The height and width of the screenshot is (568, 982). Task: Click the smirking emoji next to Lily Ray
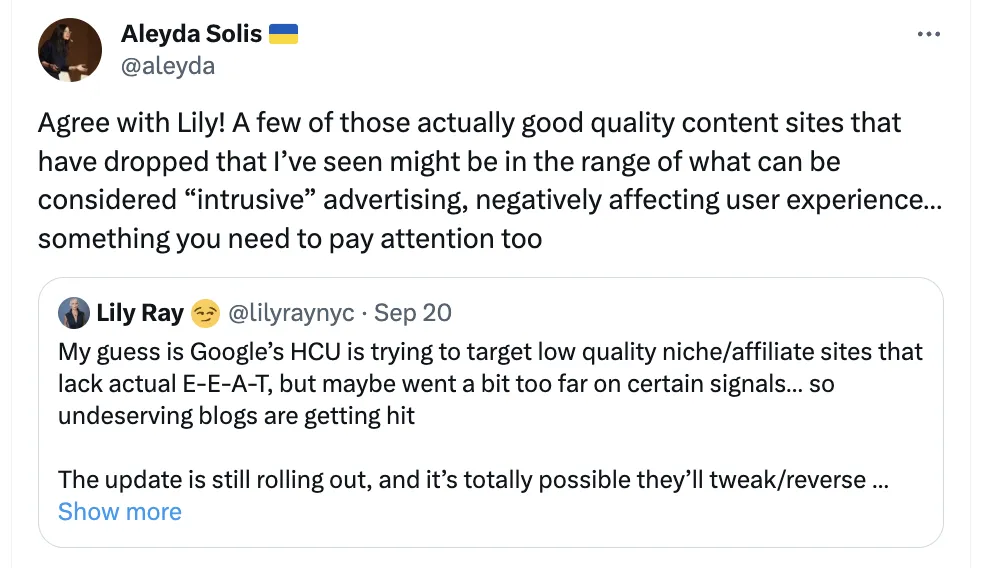pyautogui.click(x=205, y=313)
